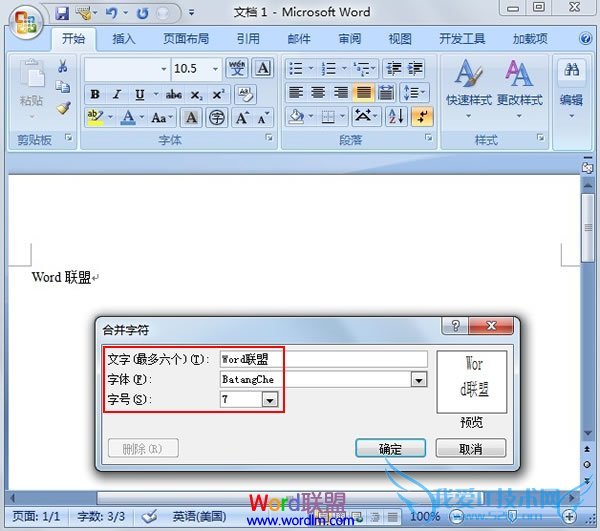Screen dimensions: 600x531
Task: Open the dialog size 7 dropdown
Action: click(270, 400)
